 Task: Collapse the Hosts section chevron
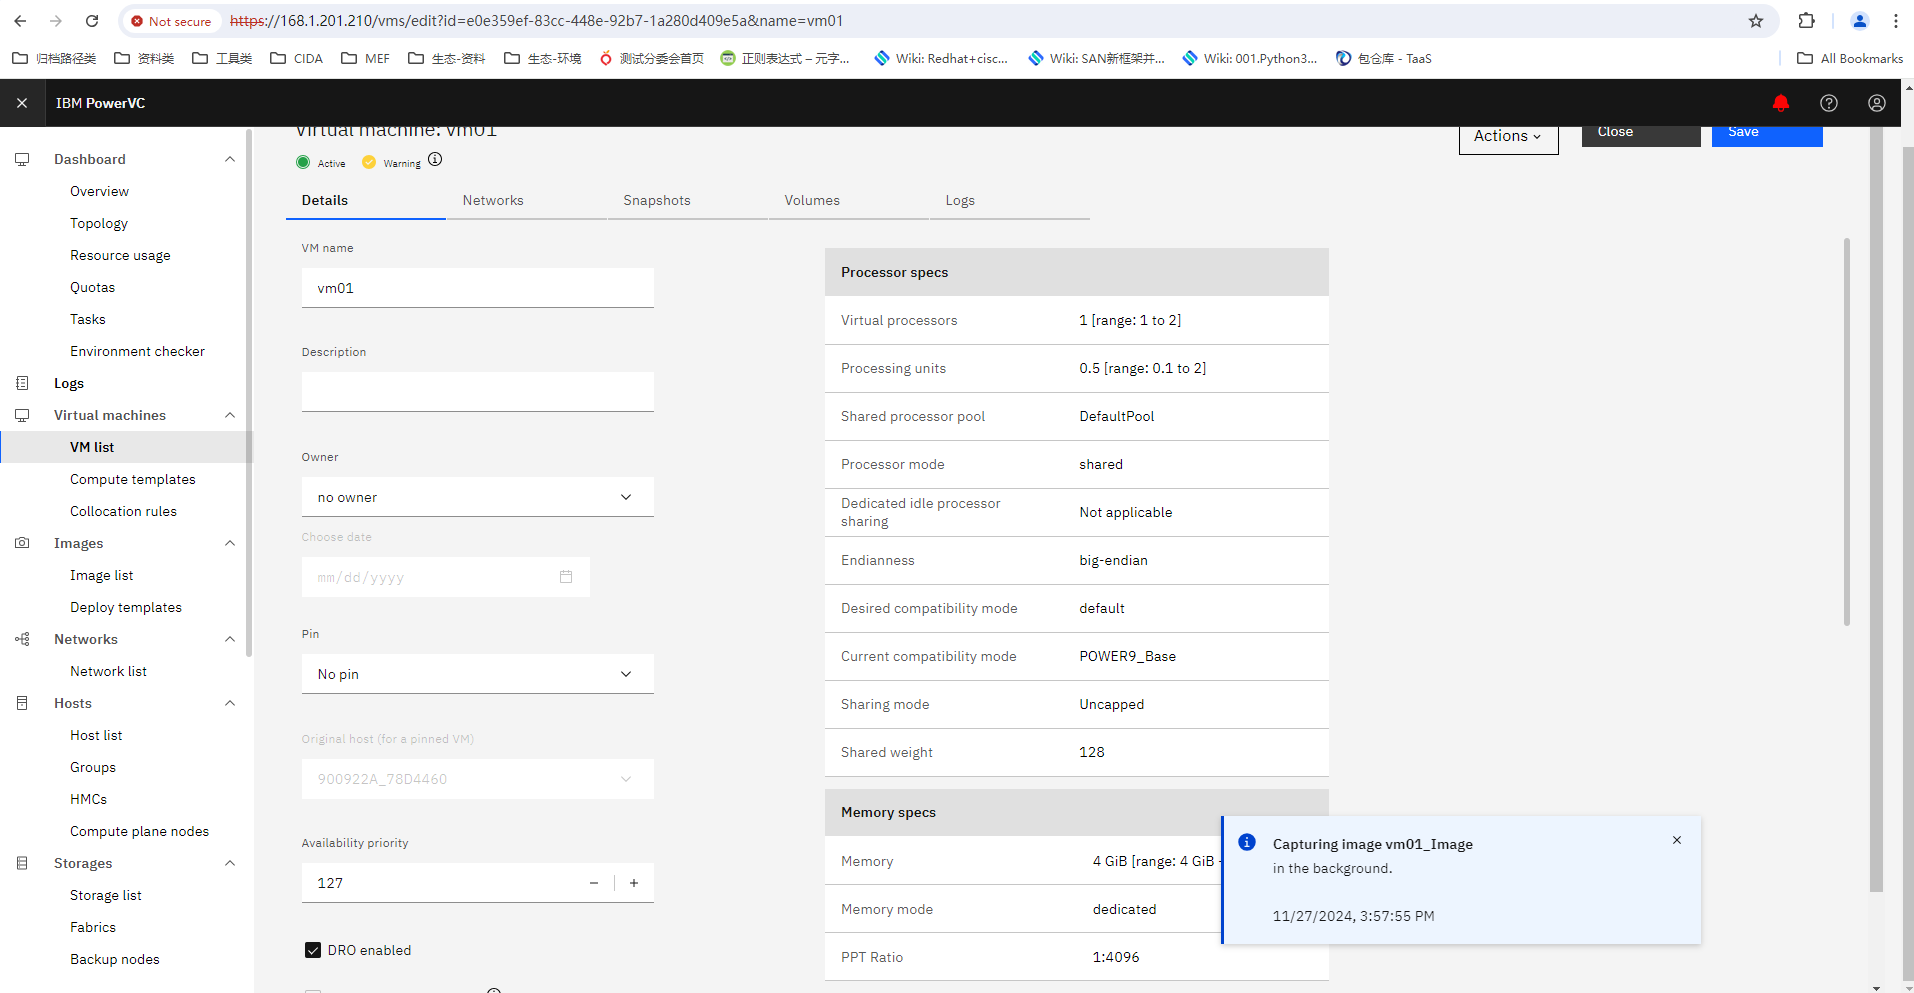(230, 703)
